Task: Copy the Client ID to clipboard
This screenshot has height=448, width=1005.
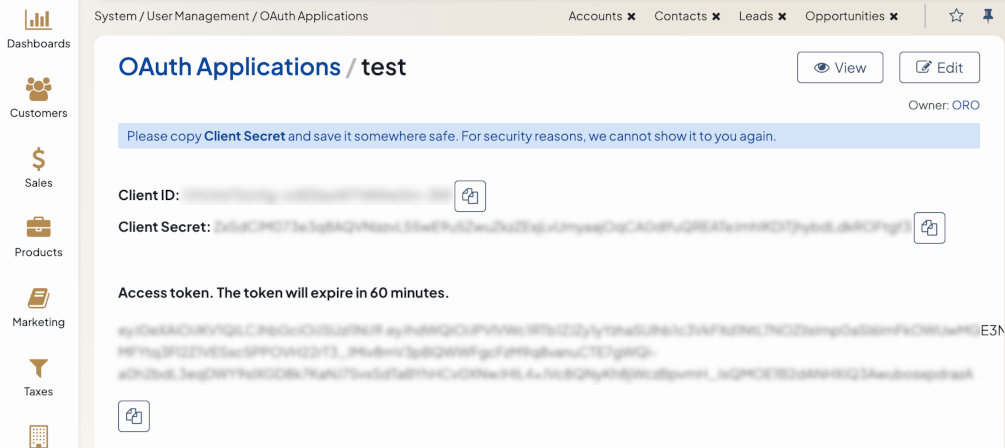Action: (470, 196)
